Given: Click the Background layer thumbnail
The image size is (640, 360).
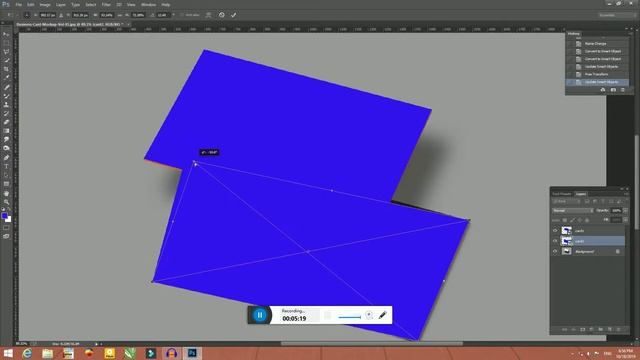Looking at the screenshot, I should pyautogui.click(x=567, y=251).
